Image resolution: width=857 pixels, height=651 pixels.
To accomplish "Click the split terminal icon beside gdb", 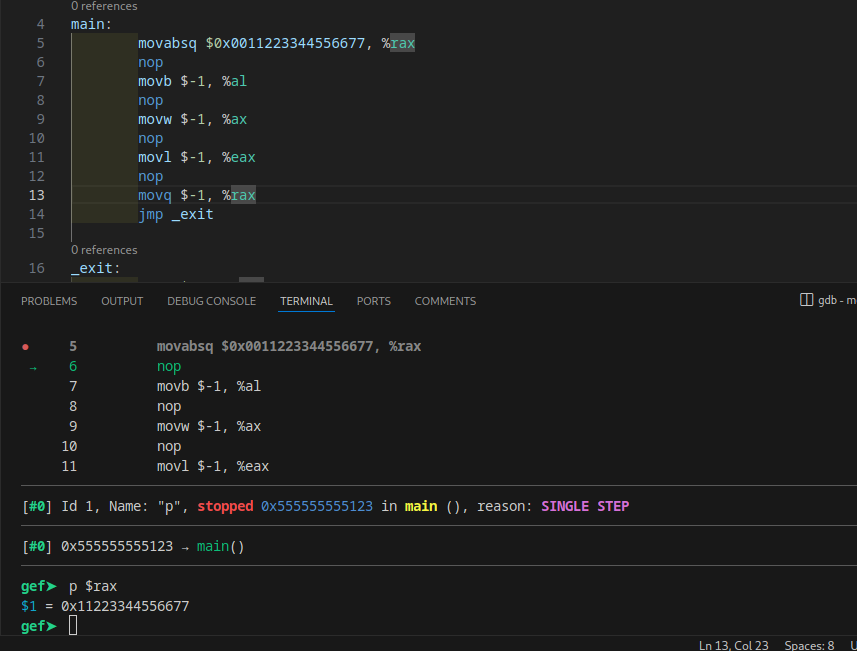I will tap(807, 300).
